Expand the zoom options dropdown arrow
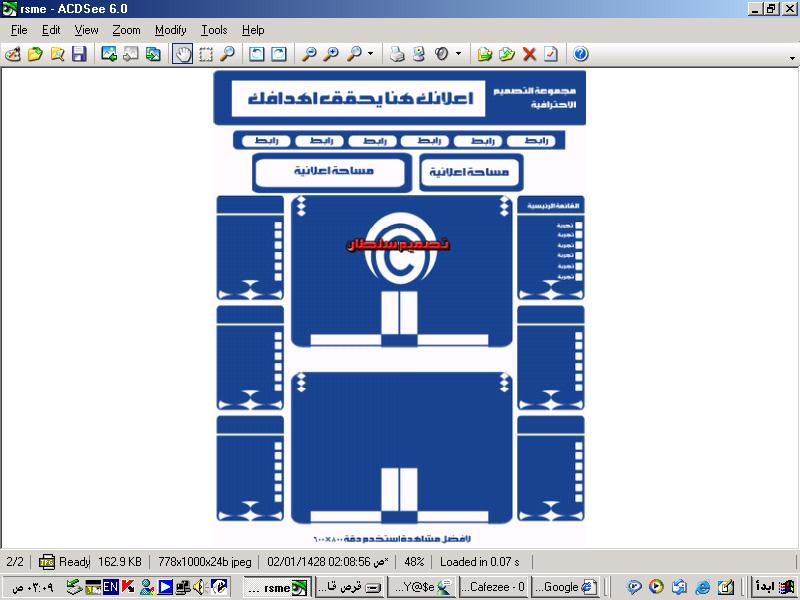 coord(370,54)
